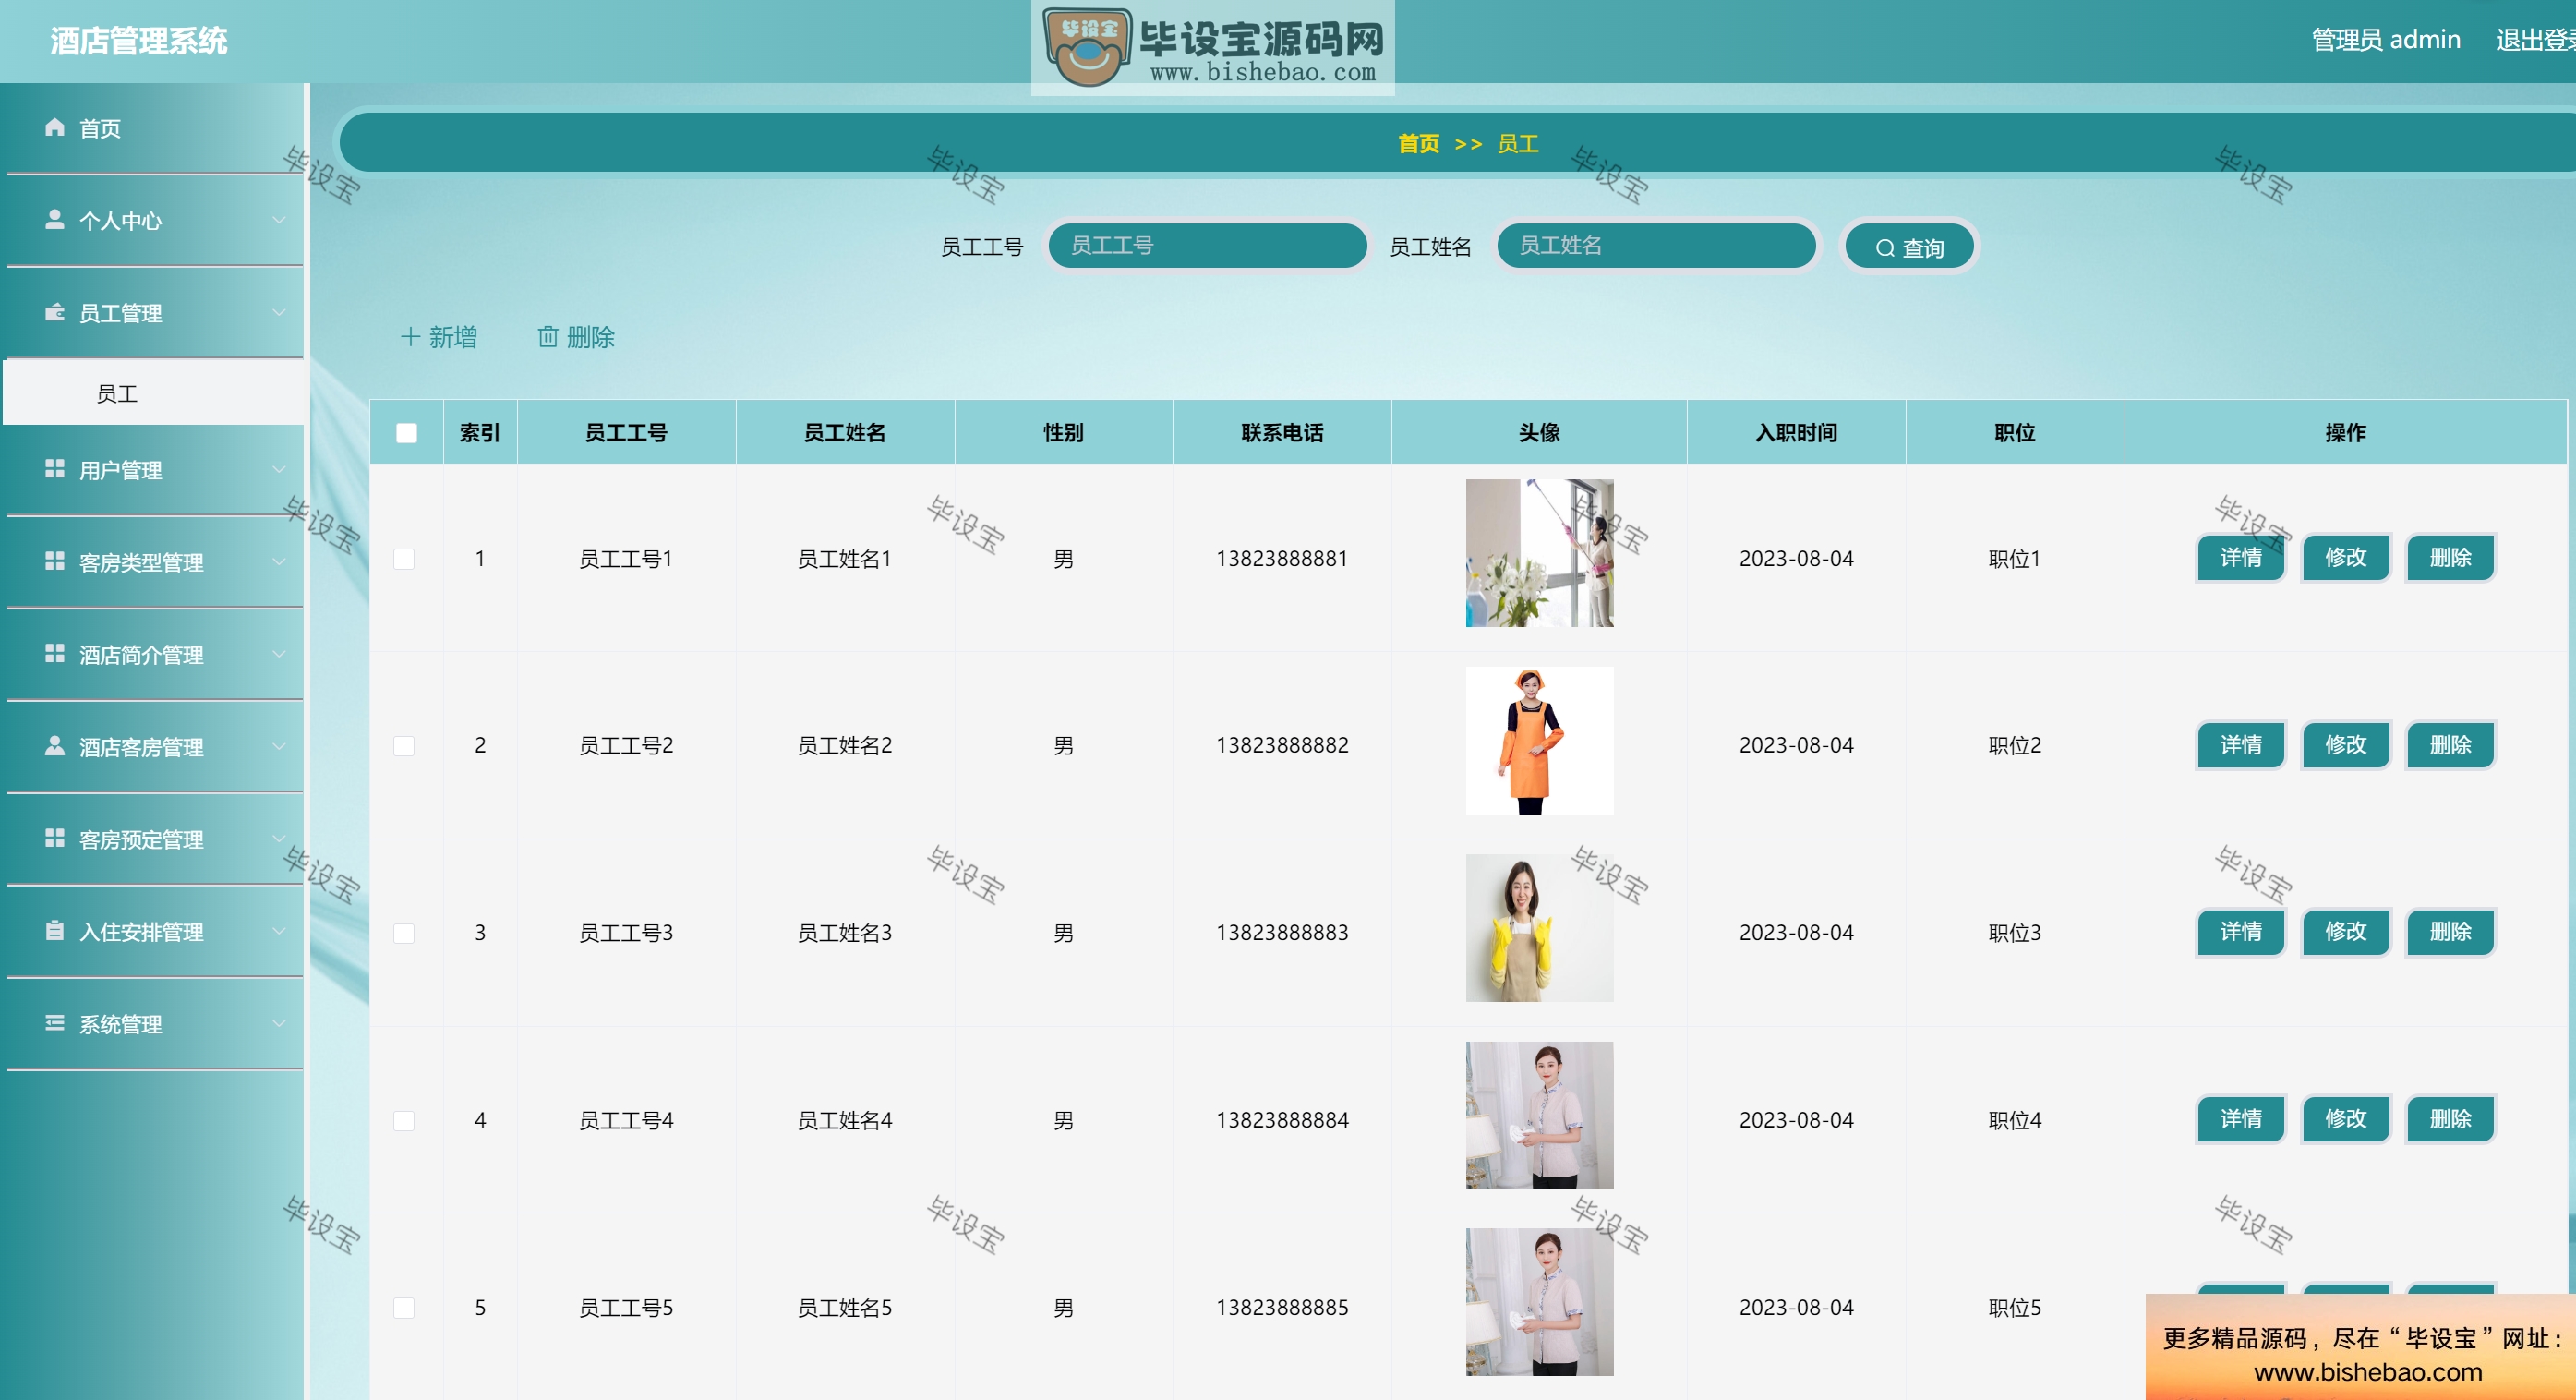The height and width of the screenshot is (1400, 2576).
Task: Expand the 酒店客房管理 chevron
Action: point(279,746)
